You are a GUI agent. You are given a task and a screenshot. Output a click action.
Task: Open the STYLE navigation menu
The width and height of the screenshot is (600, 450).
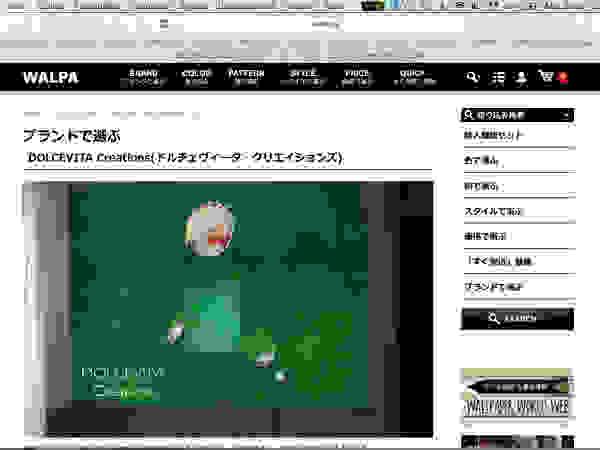coord(303,77)
